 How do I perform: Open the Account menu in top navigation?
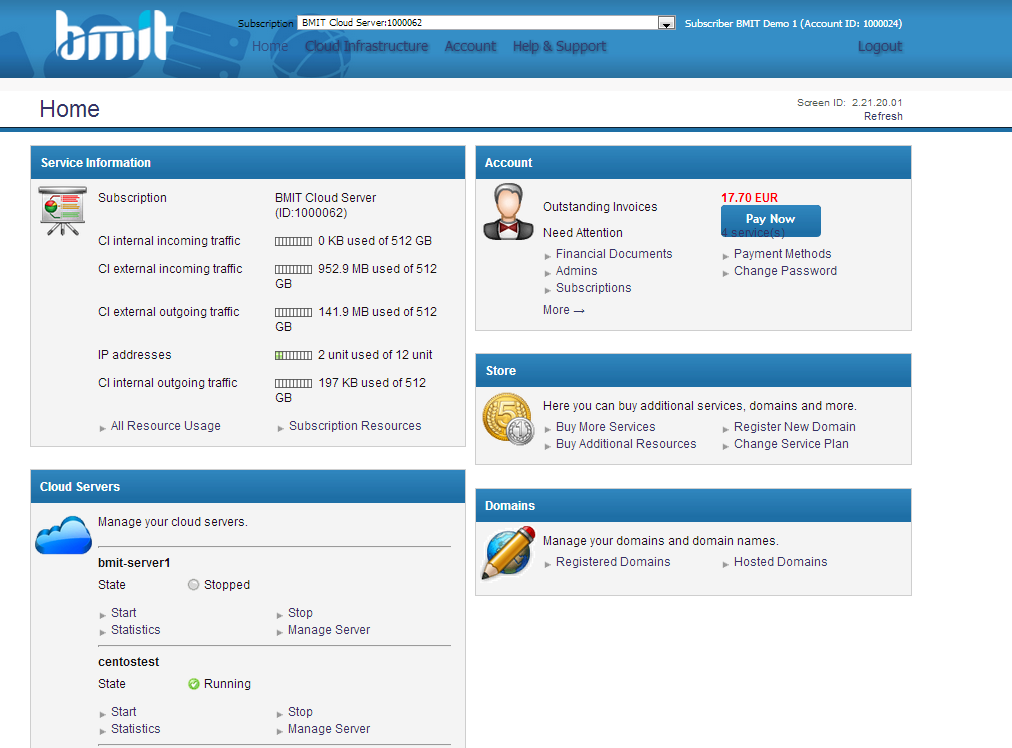coord(471,46)
